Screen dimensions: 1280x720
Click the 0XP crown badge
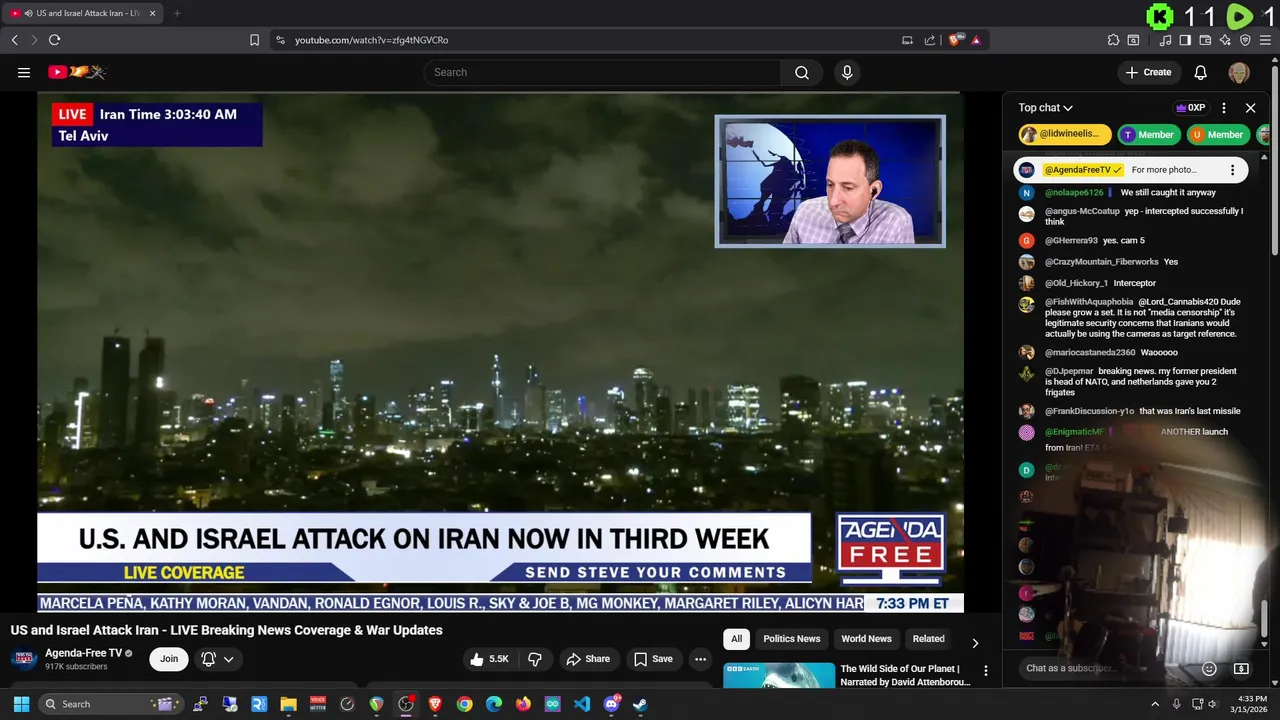pyautogui.click(x=1190, y=108)
